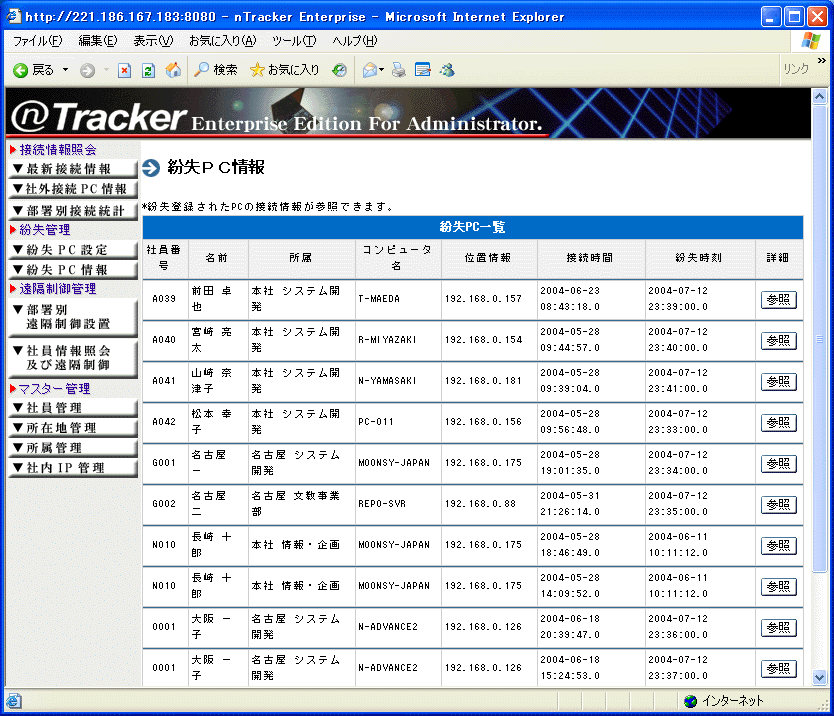Click the Back (戻る) navigation button

pyautogui.click(x=34, y=70)
